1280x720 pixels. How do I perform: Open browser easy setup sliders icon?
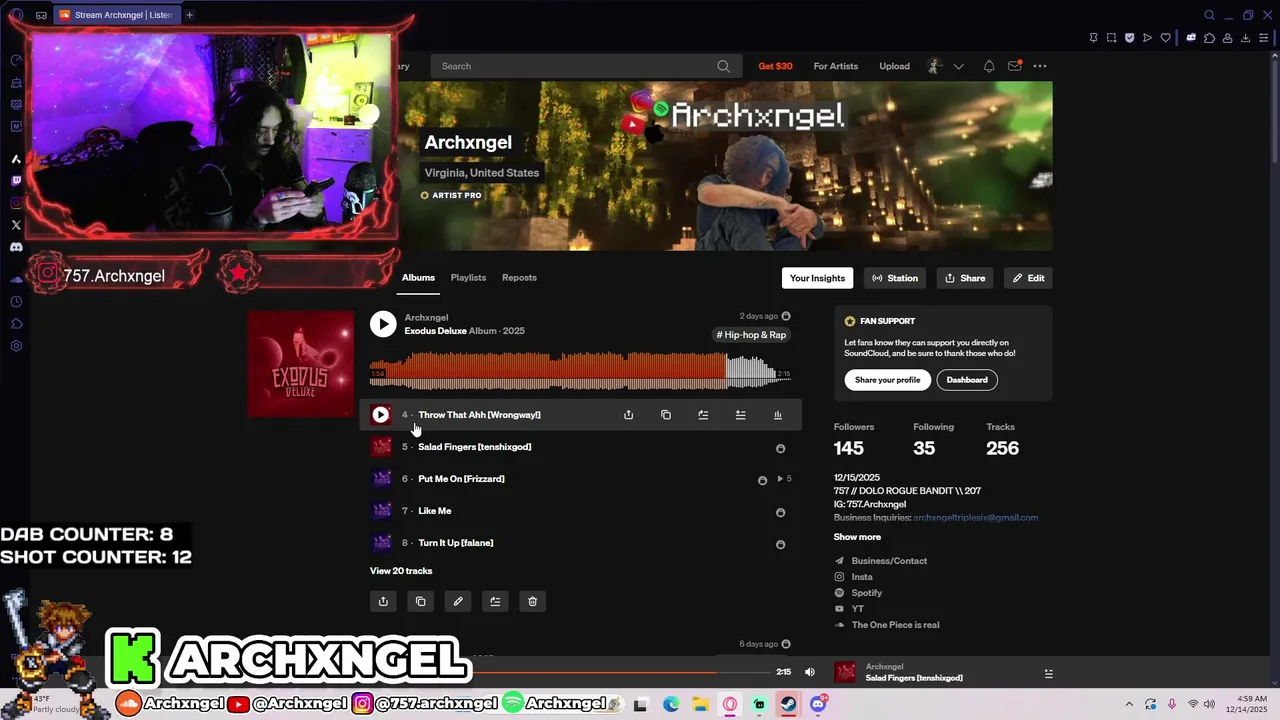point(1263,38)
